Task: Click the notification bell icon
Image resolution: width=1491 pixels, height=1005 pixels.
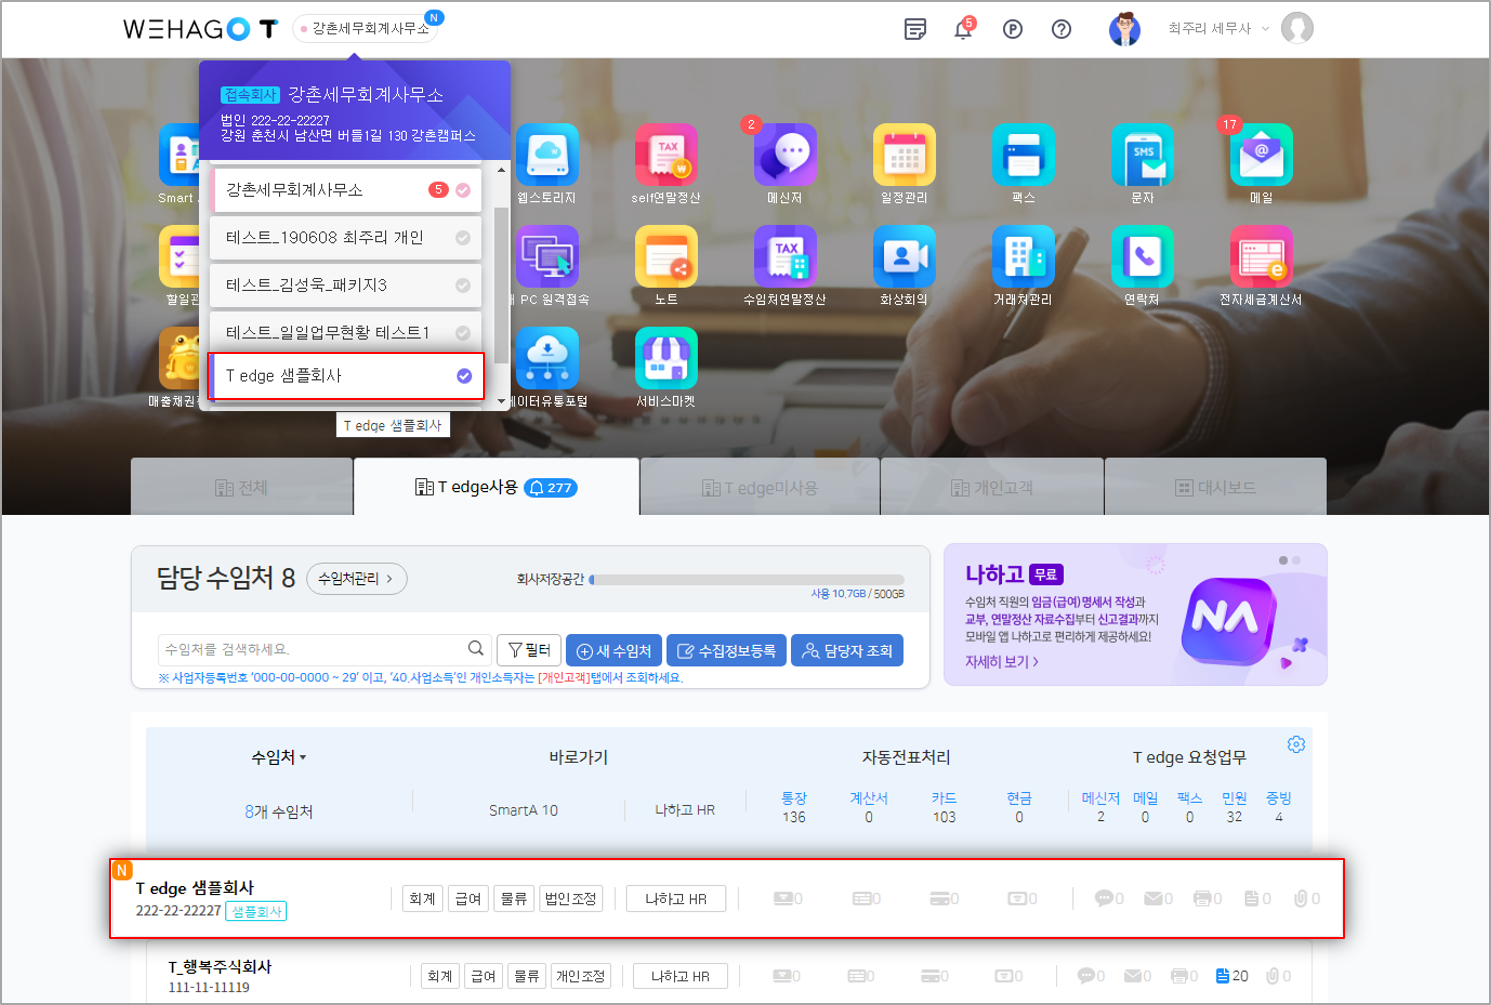Action: point(962,29)
